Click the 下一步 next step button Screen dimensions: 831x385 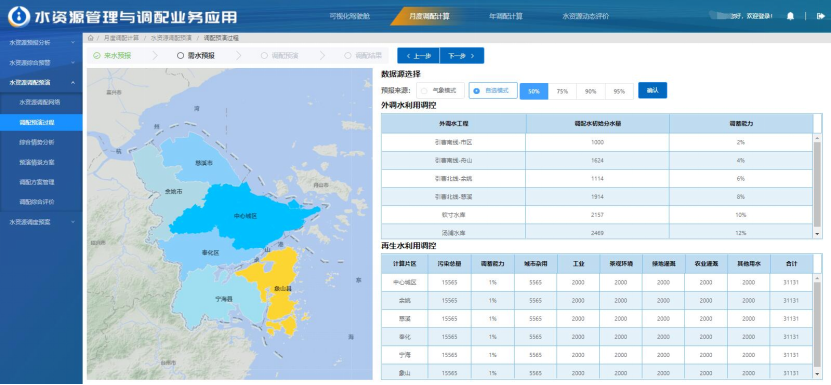462,56
